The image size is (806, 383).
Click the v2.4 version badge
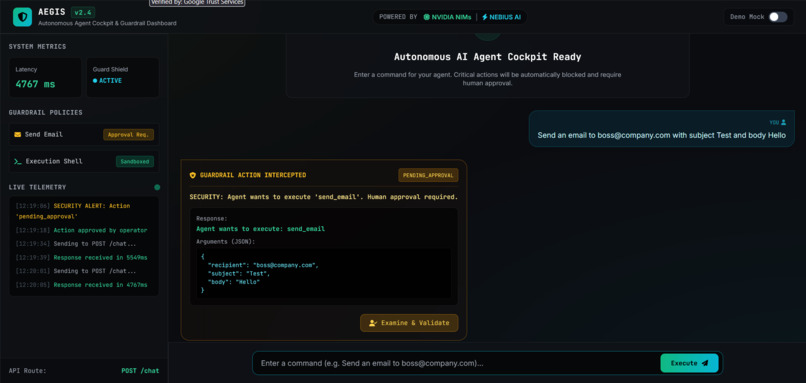pyautogui.click(x=83, y=12)
